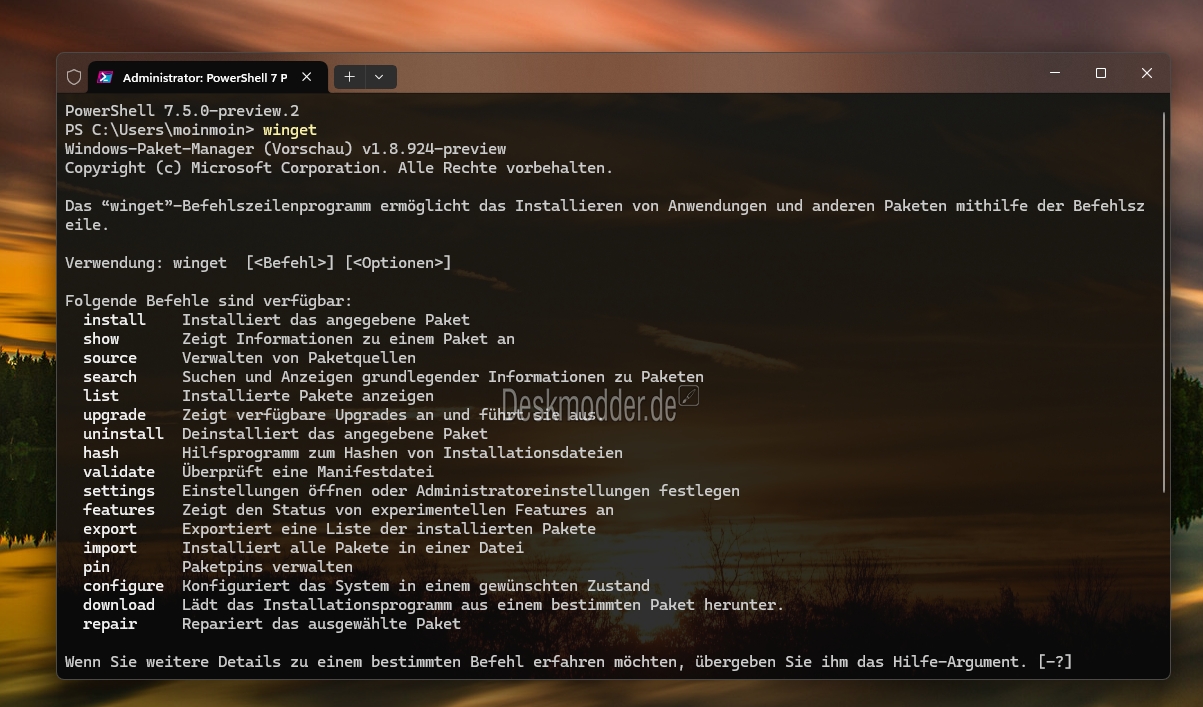
Task: Click the 'export' command entry
Action: 110,529
